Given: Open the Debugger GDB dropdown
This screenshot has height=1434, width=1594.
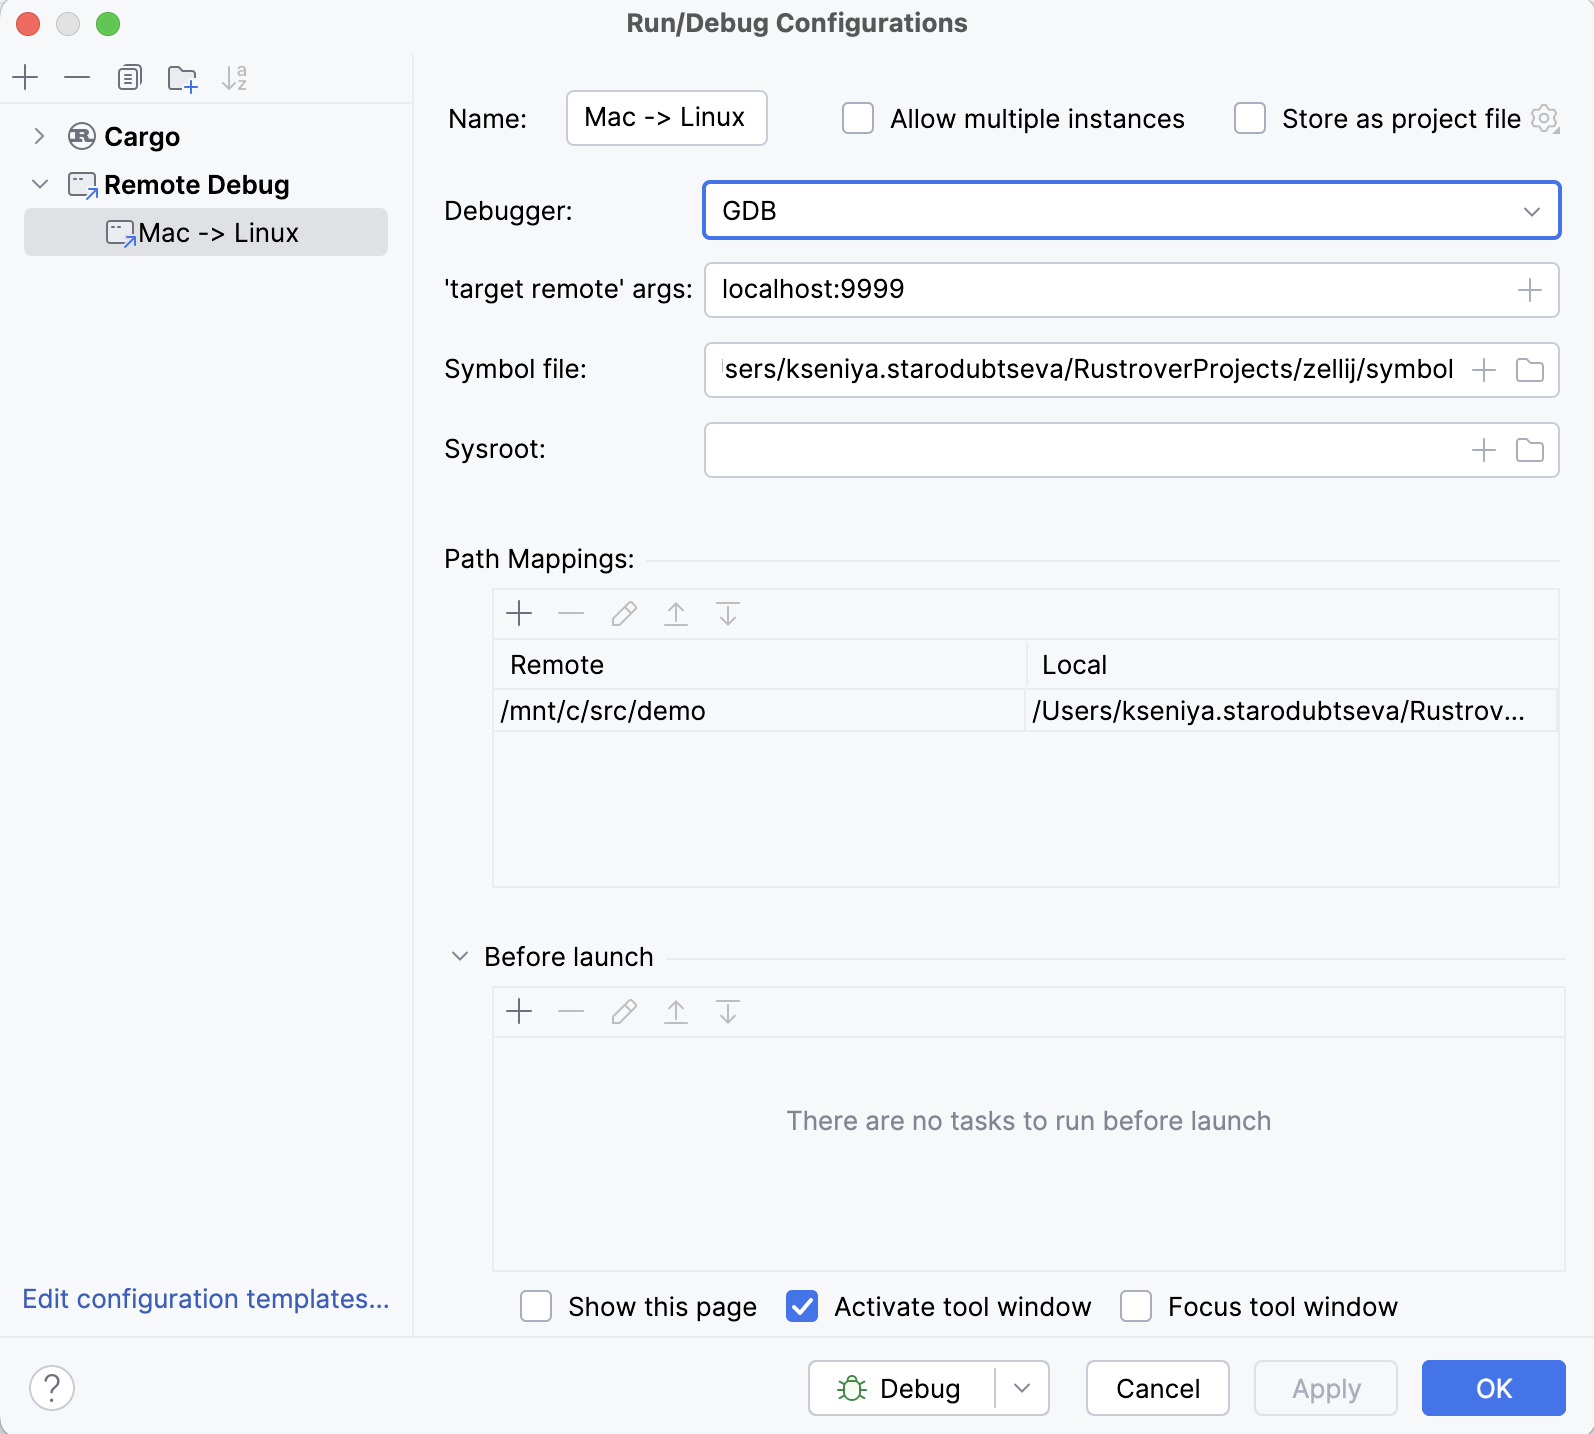Looking at the screenshot, I should pos(1130,211).
